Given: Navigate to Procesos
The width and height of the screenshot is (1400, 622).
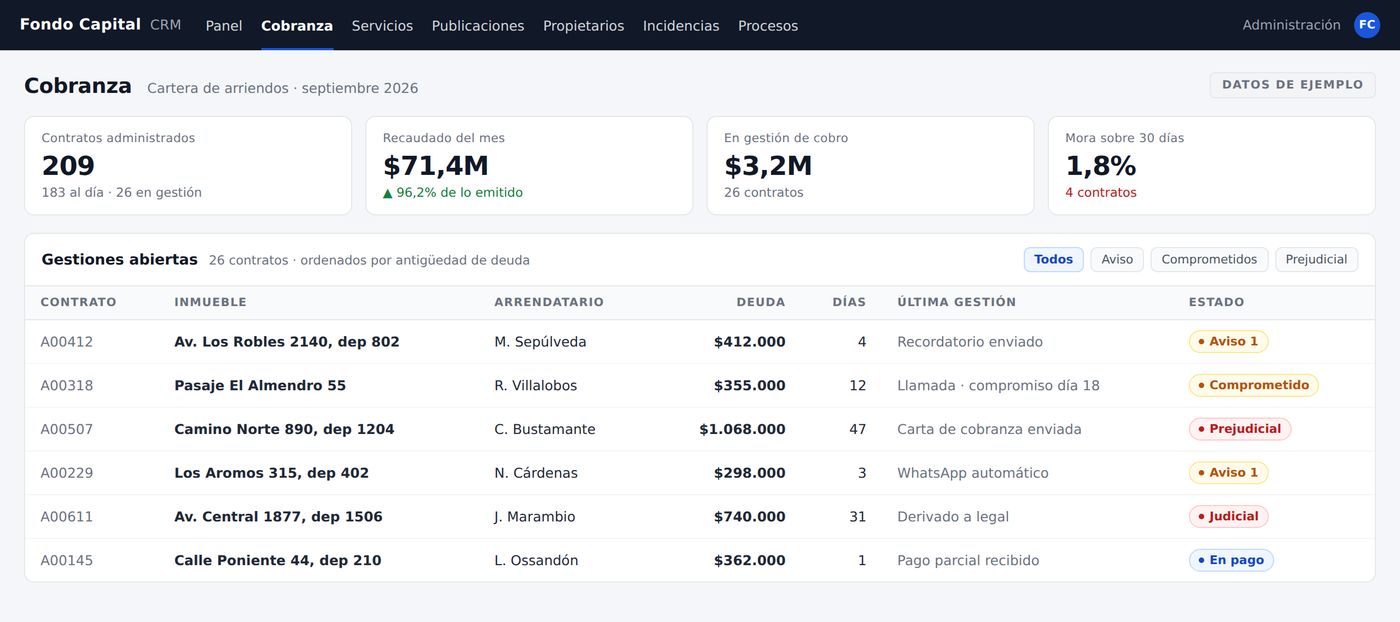Looking at the screenshot, I should [768, 26].
